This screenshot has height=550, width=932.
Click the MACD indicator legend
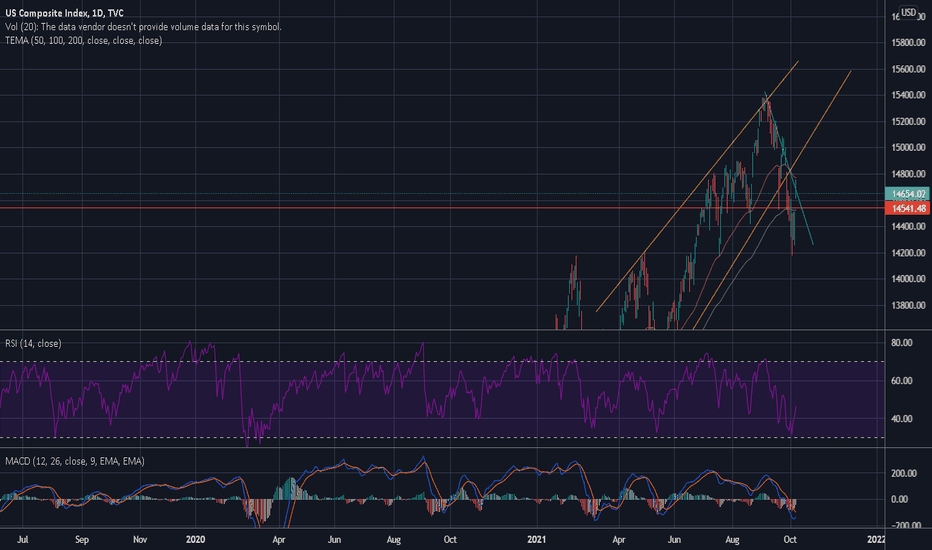click(75, 461)
